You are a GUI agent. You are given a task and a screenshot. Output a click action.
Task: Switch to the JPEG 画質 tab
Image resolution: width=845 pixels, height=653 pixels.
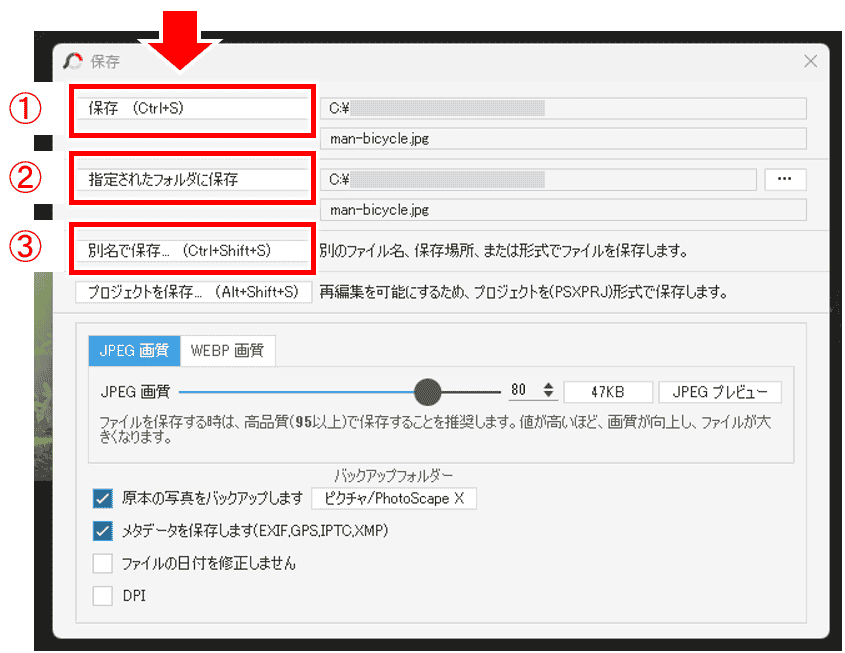pyautogui.click(x=134, y=351)
